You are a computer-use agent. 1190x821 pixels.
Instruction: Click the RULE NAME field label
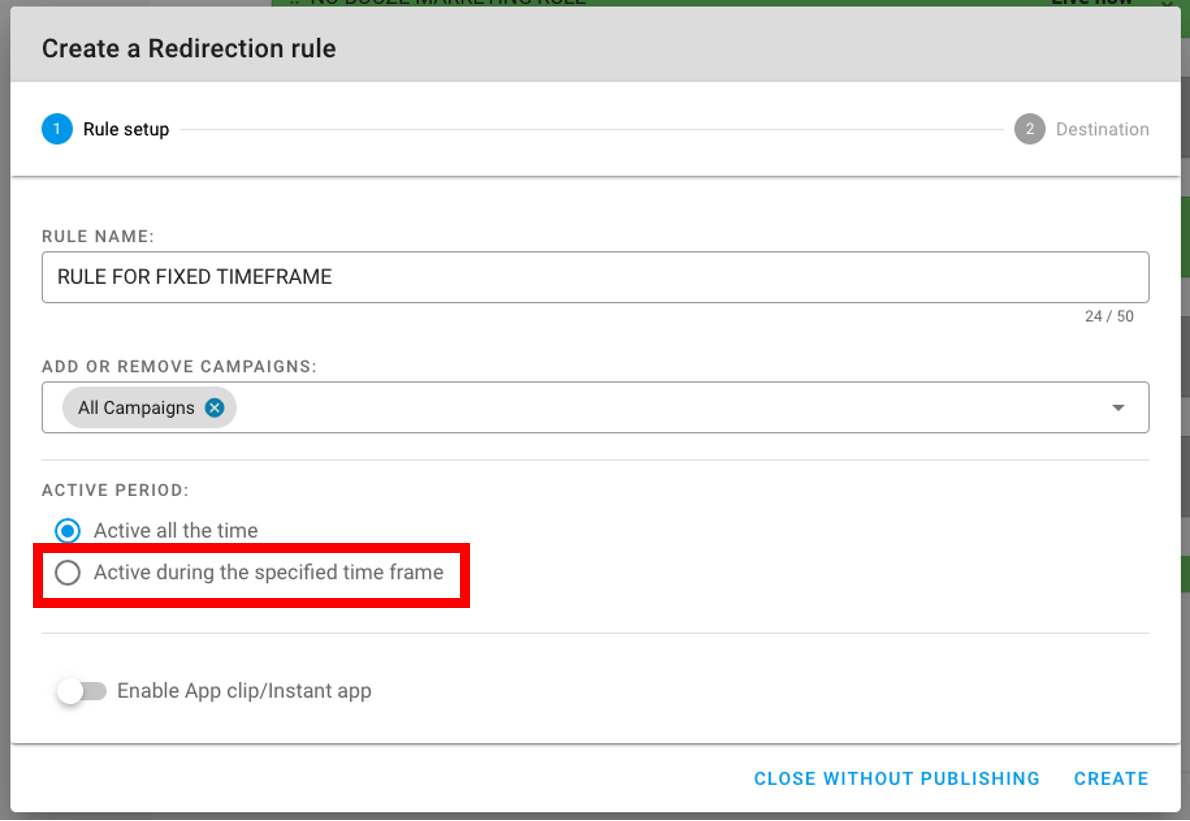(x=98, y=236)
